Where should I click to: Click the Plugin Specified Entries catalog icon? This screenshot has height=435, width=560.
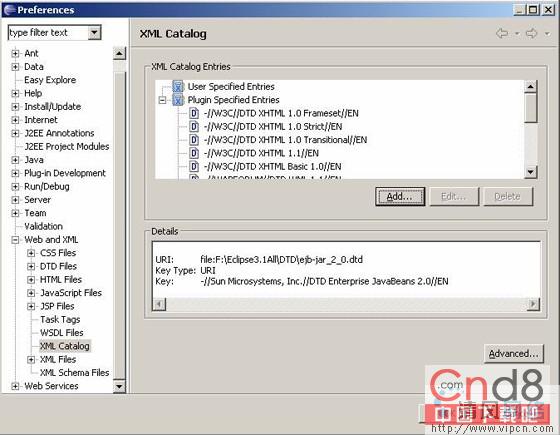178,100
